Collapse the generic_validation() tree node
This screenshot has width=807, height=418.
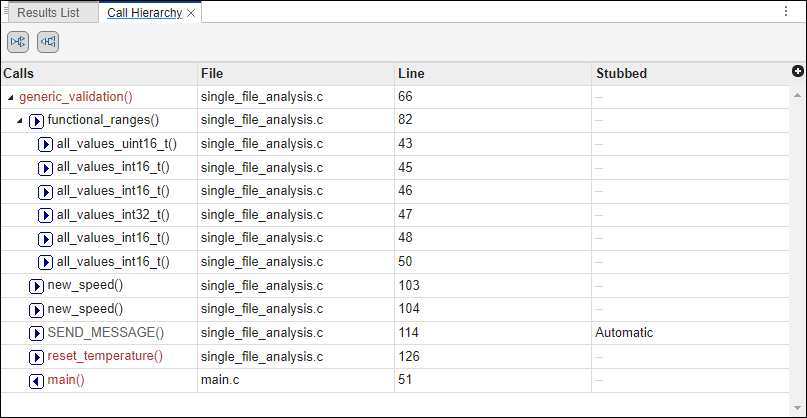pos(10,98)
